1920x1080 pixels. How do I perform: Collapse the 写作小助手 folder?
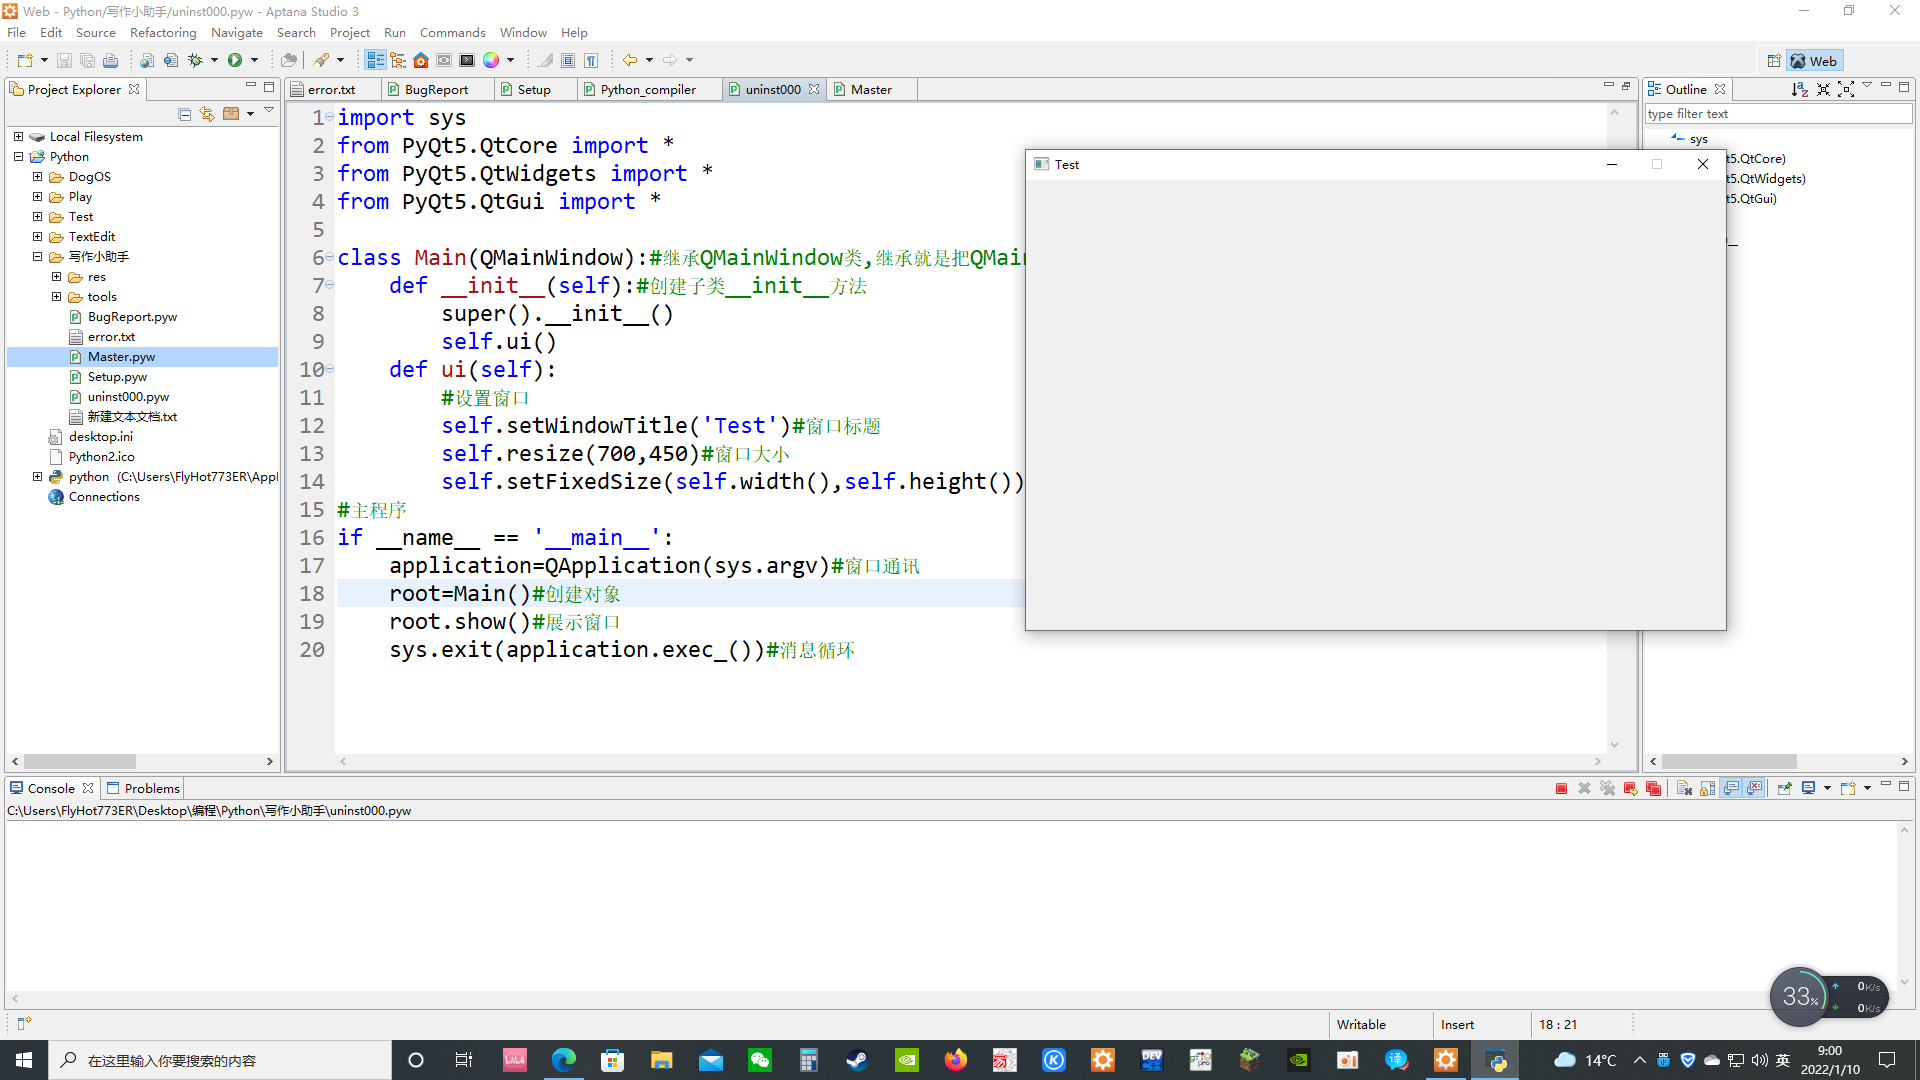[x=37, y=257]
